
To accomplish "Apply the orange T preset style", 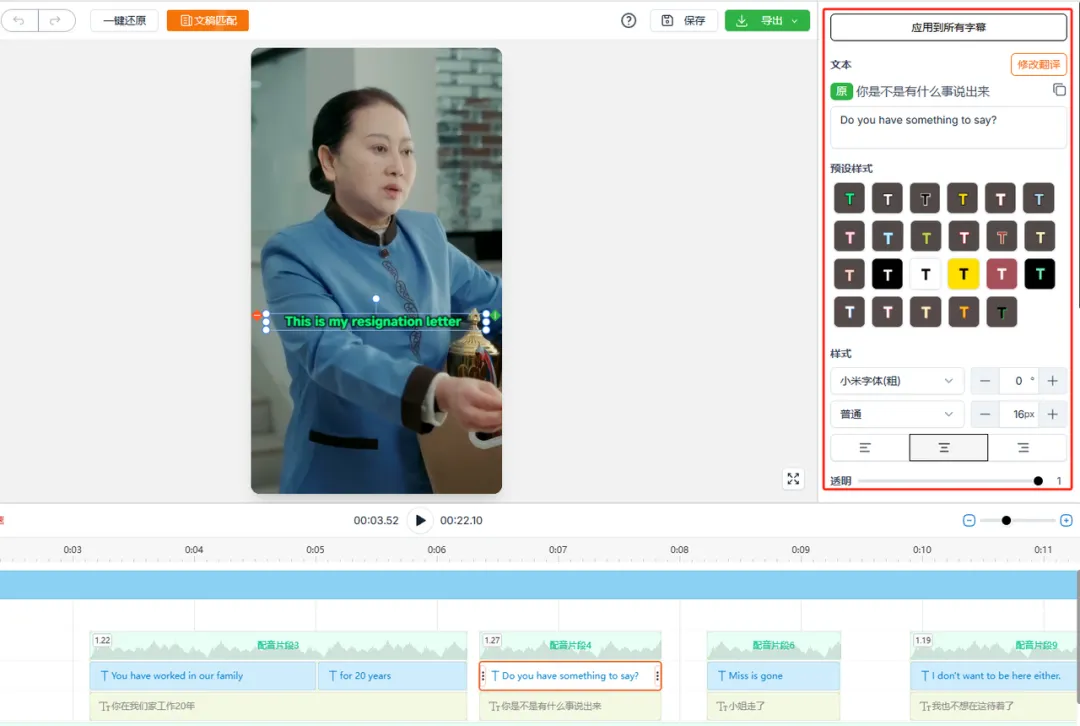I will click(963, 313).
